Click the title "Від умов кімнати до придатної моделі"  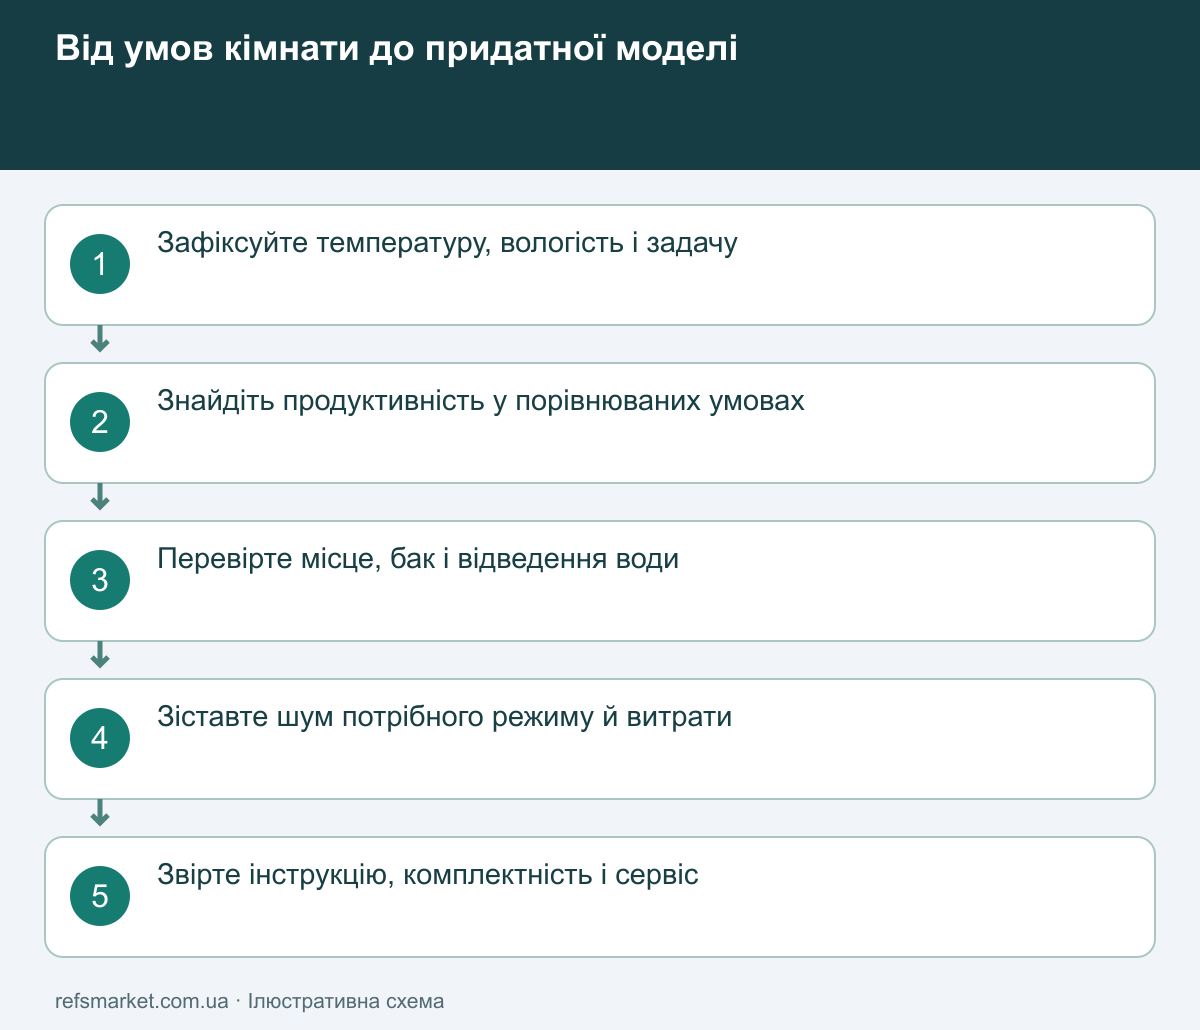click(x=396, y=49)
